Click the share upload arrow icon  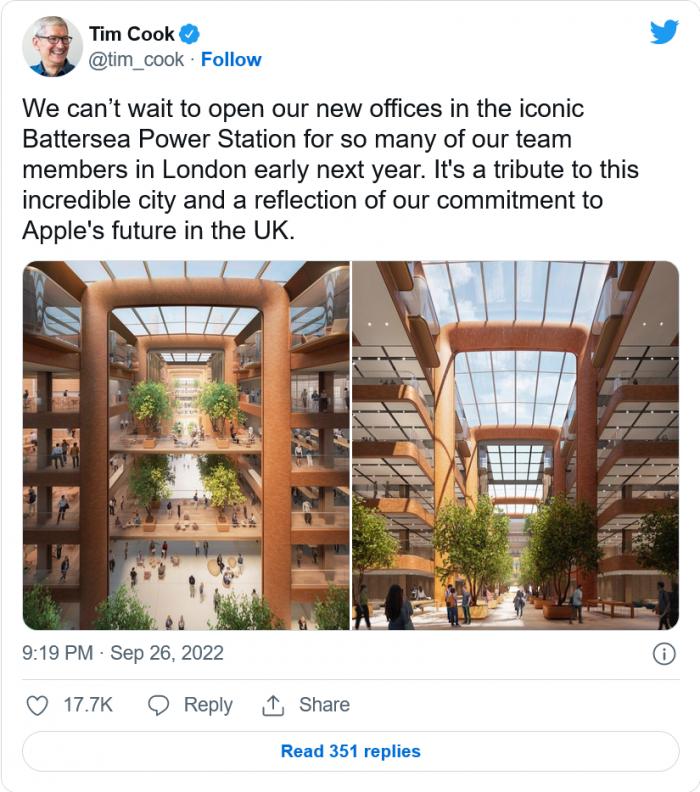pos(273,705)
